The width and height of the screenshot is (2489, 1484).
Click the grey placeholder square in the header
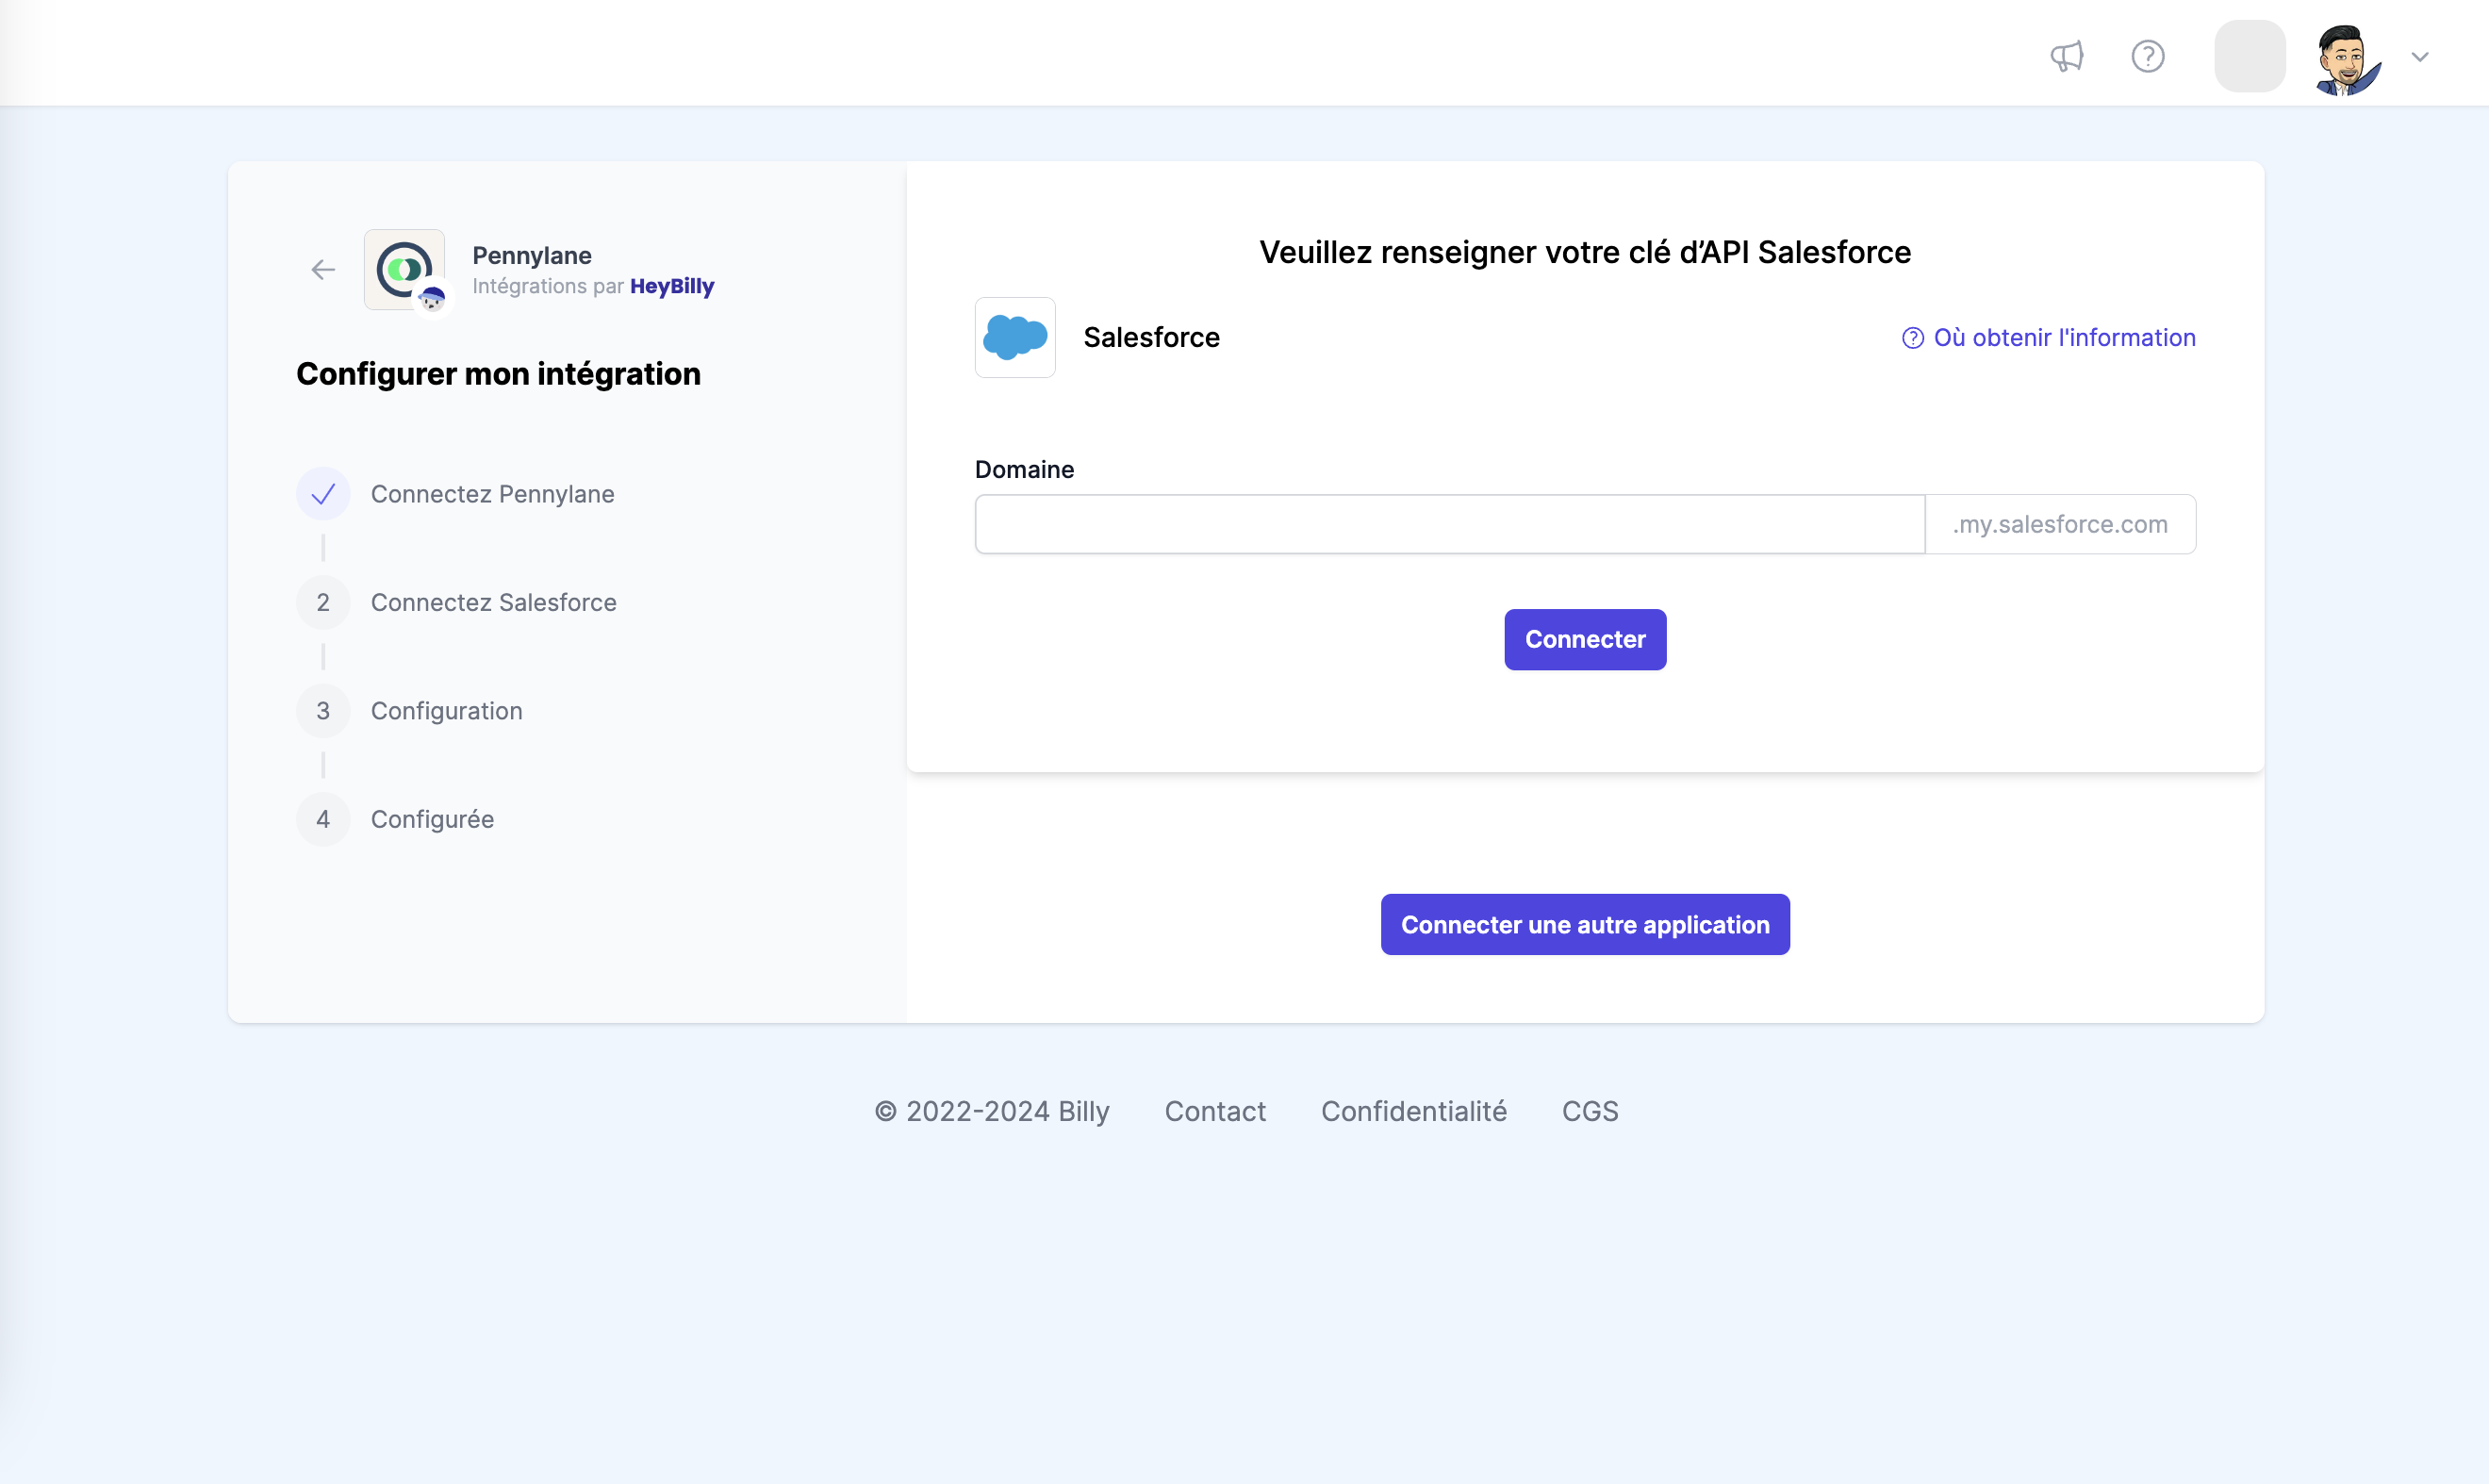2250,56
